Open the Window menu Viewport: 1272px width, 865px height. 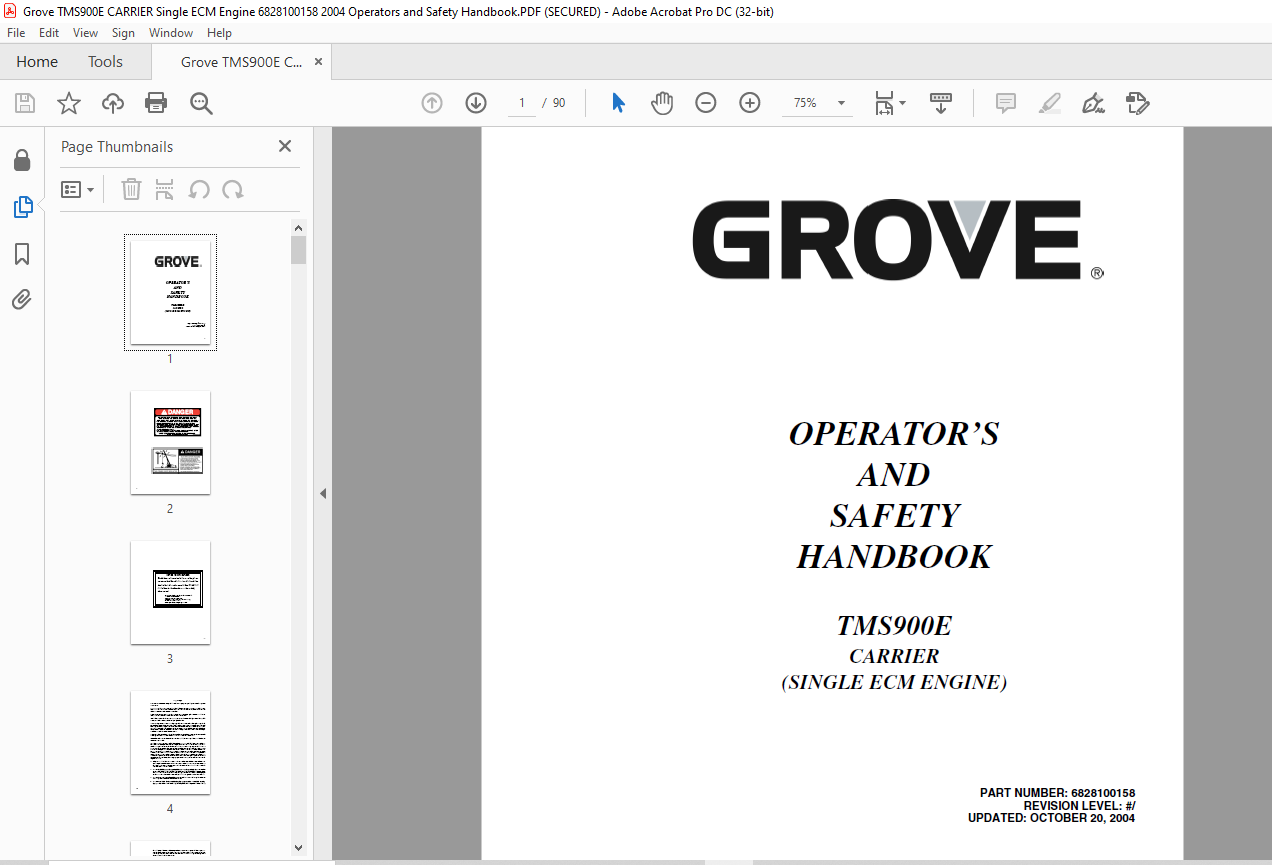point(171,33)
